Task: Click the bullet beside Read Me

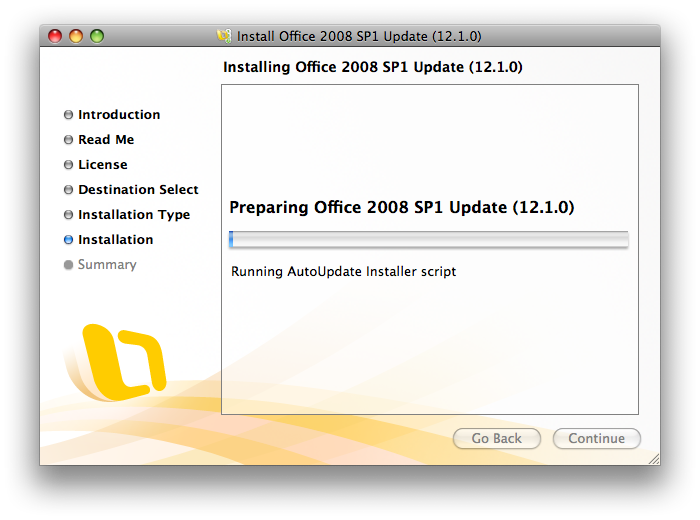Action: [68, 140]
